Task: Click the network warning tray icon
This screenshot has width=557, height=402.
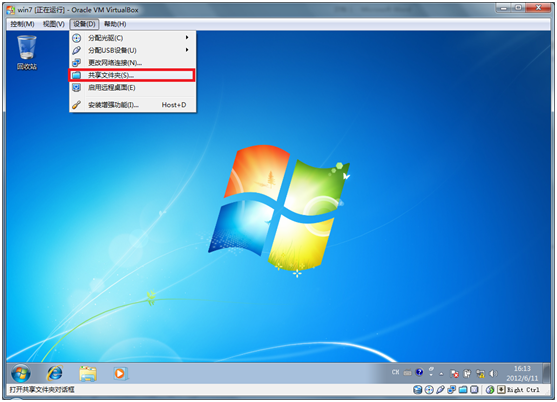Action: [x=480, y=373]
